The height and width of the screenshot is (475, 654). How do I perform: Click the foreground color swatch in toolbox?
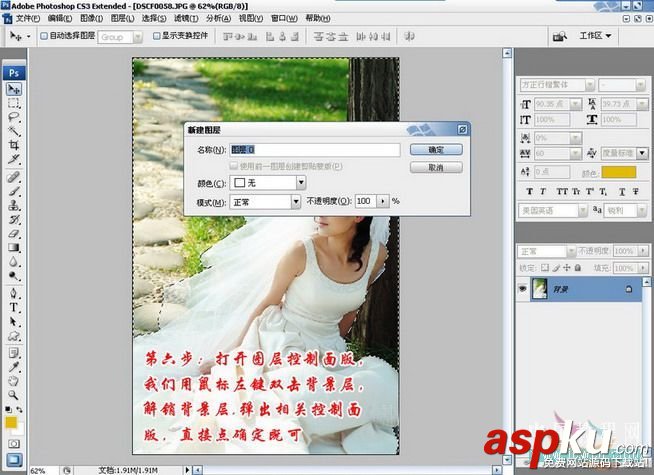(11, 422)
